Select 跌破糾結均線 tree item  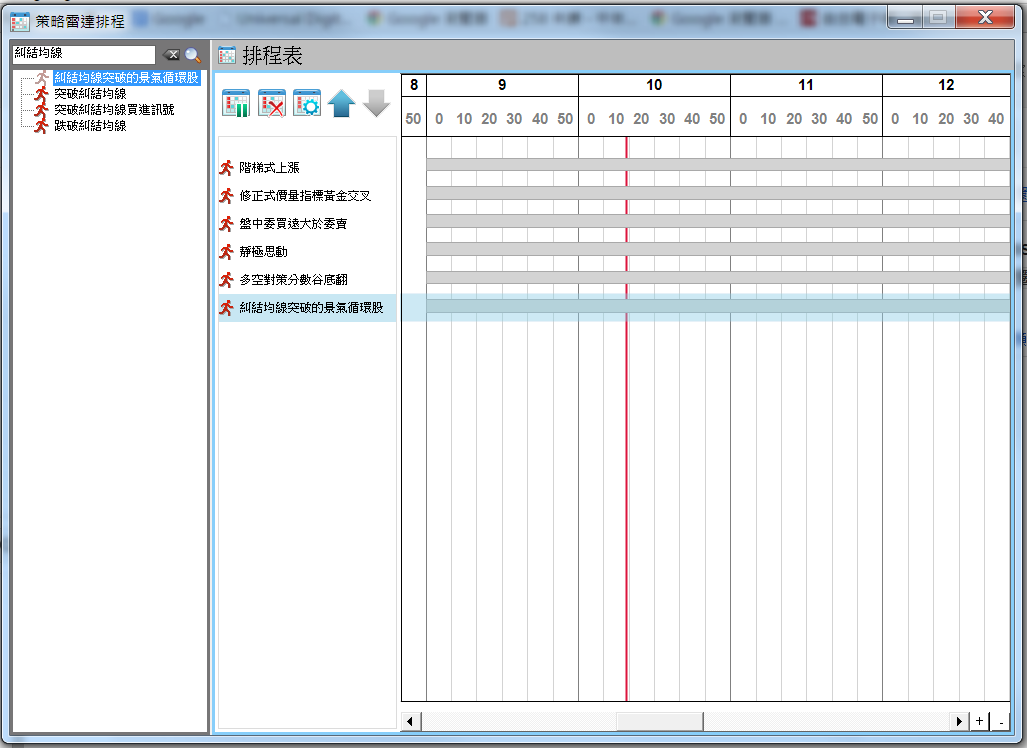pyautogui.click(x=90, y=125)
